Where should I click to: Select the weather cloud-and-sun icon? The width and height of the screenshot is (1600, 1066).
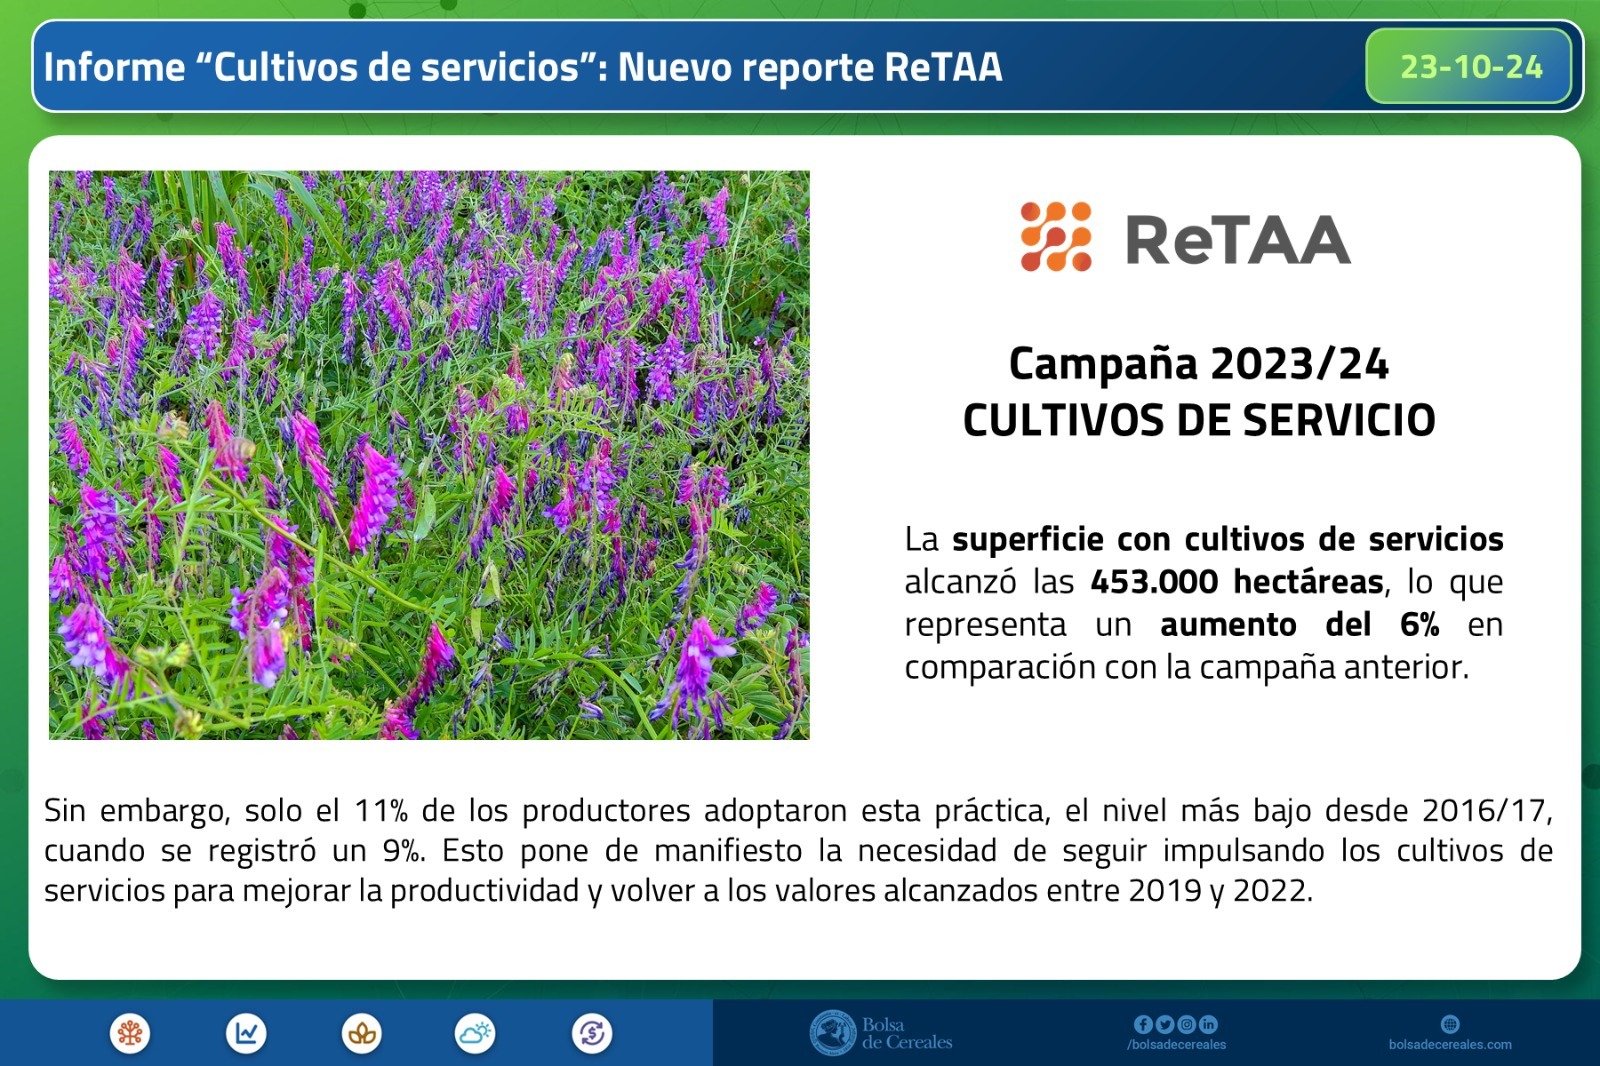(474, 1032)
